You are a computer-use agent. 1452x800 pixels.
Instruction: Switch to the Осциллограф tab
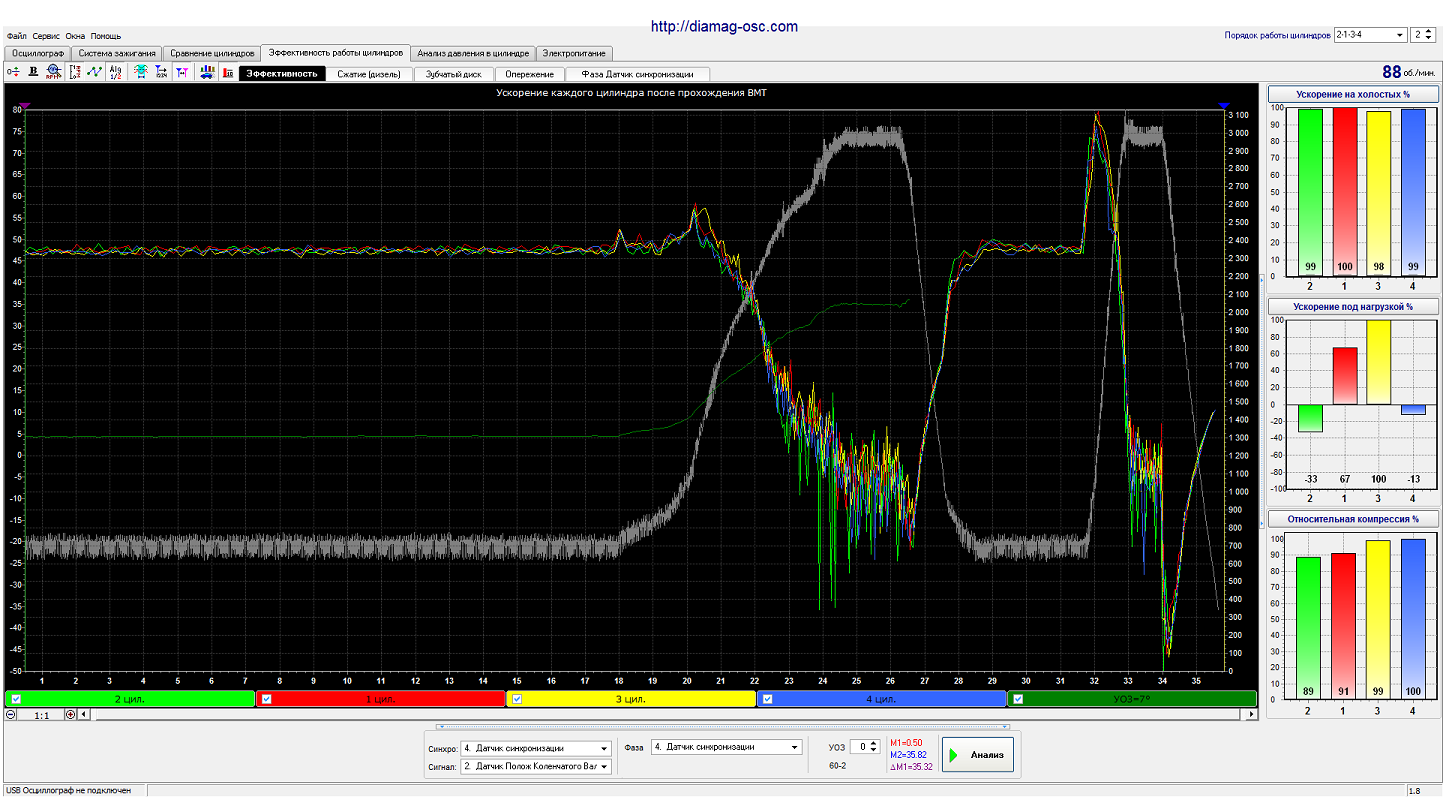pos(38,53)
